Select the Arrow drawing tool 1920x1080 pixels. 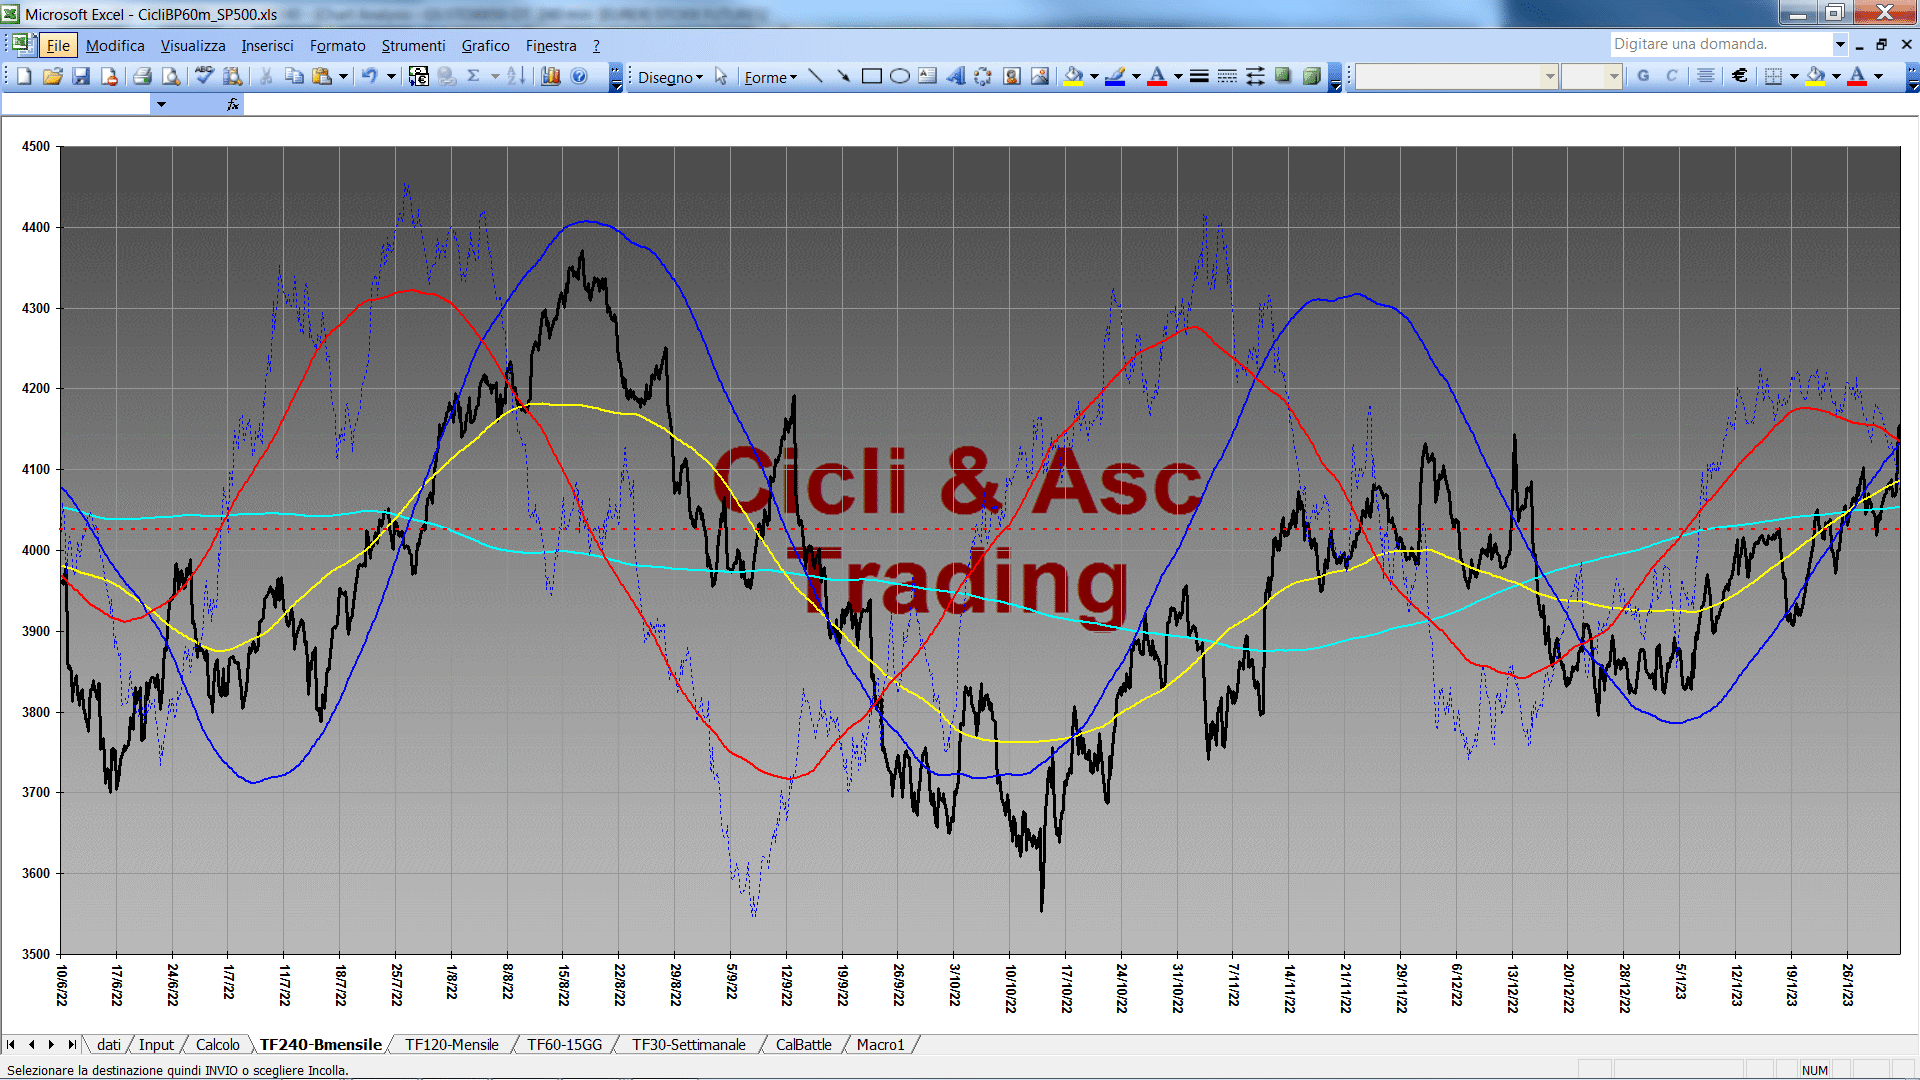tap(843, 76)
